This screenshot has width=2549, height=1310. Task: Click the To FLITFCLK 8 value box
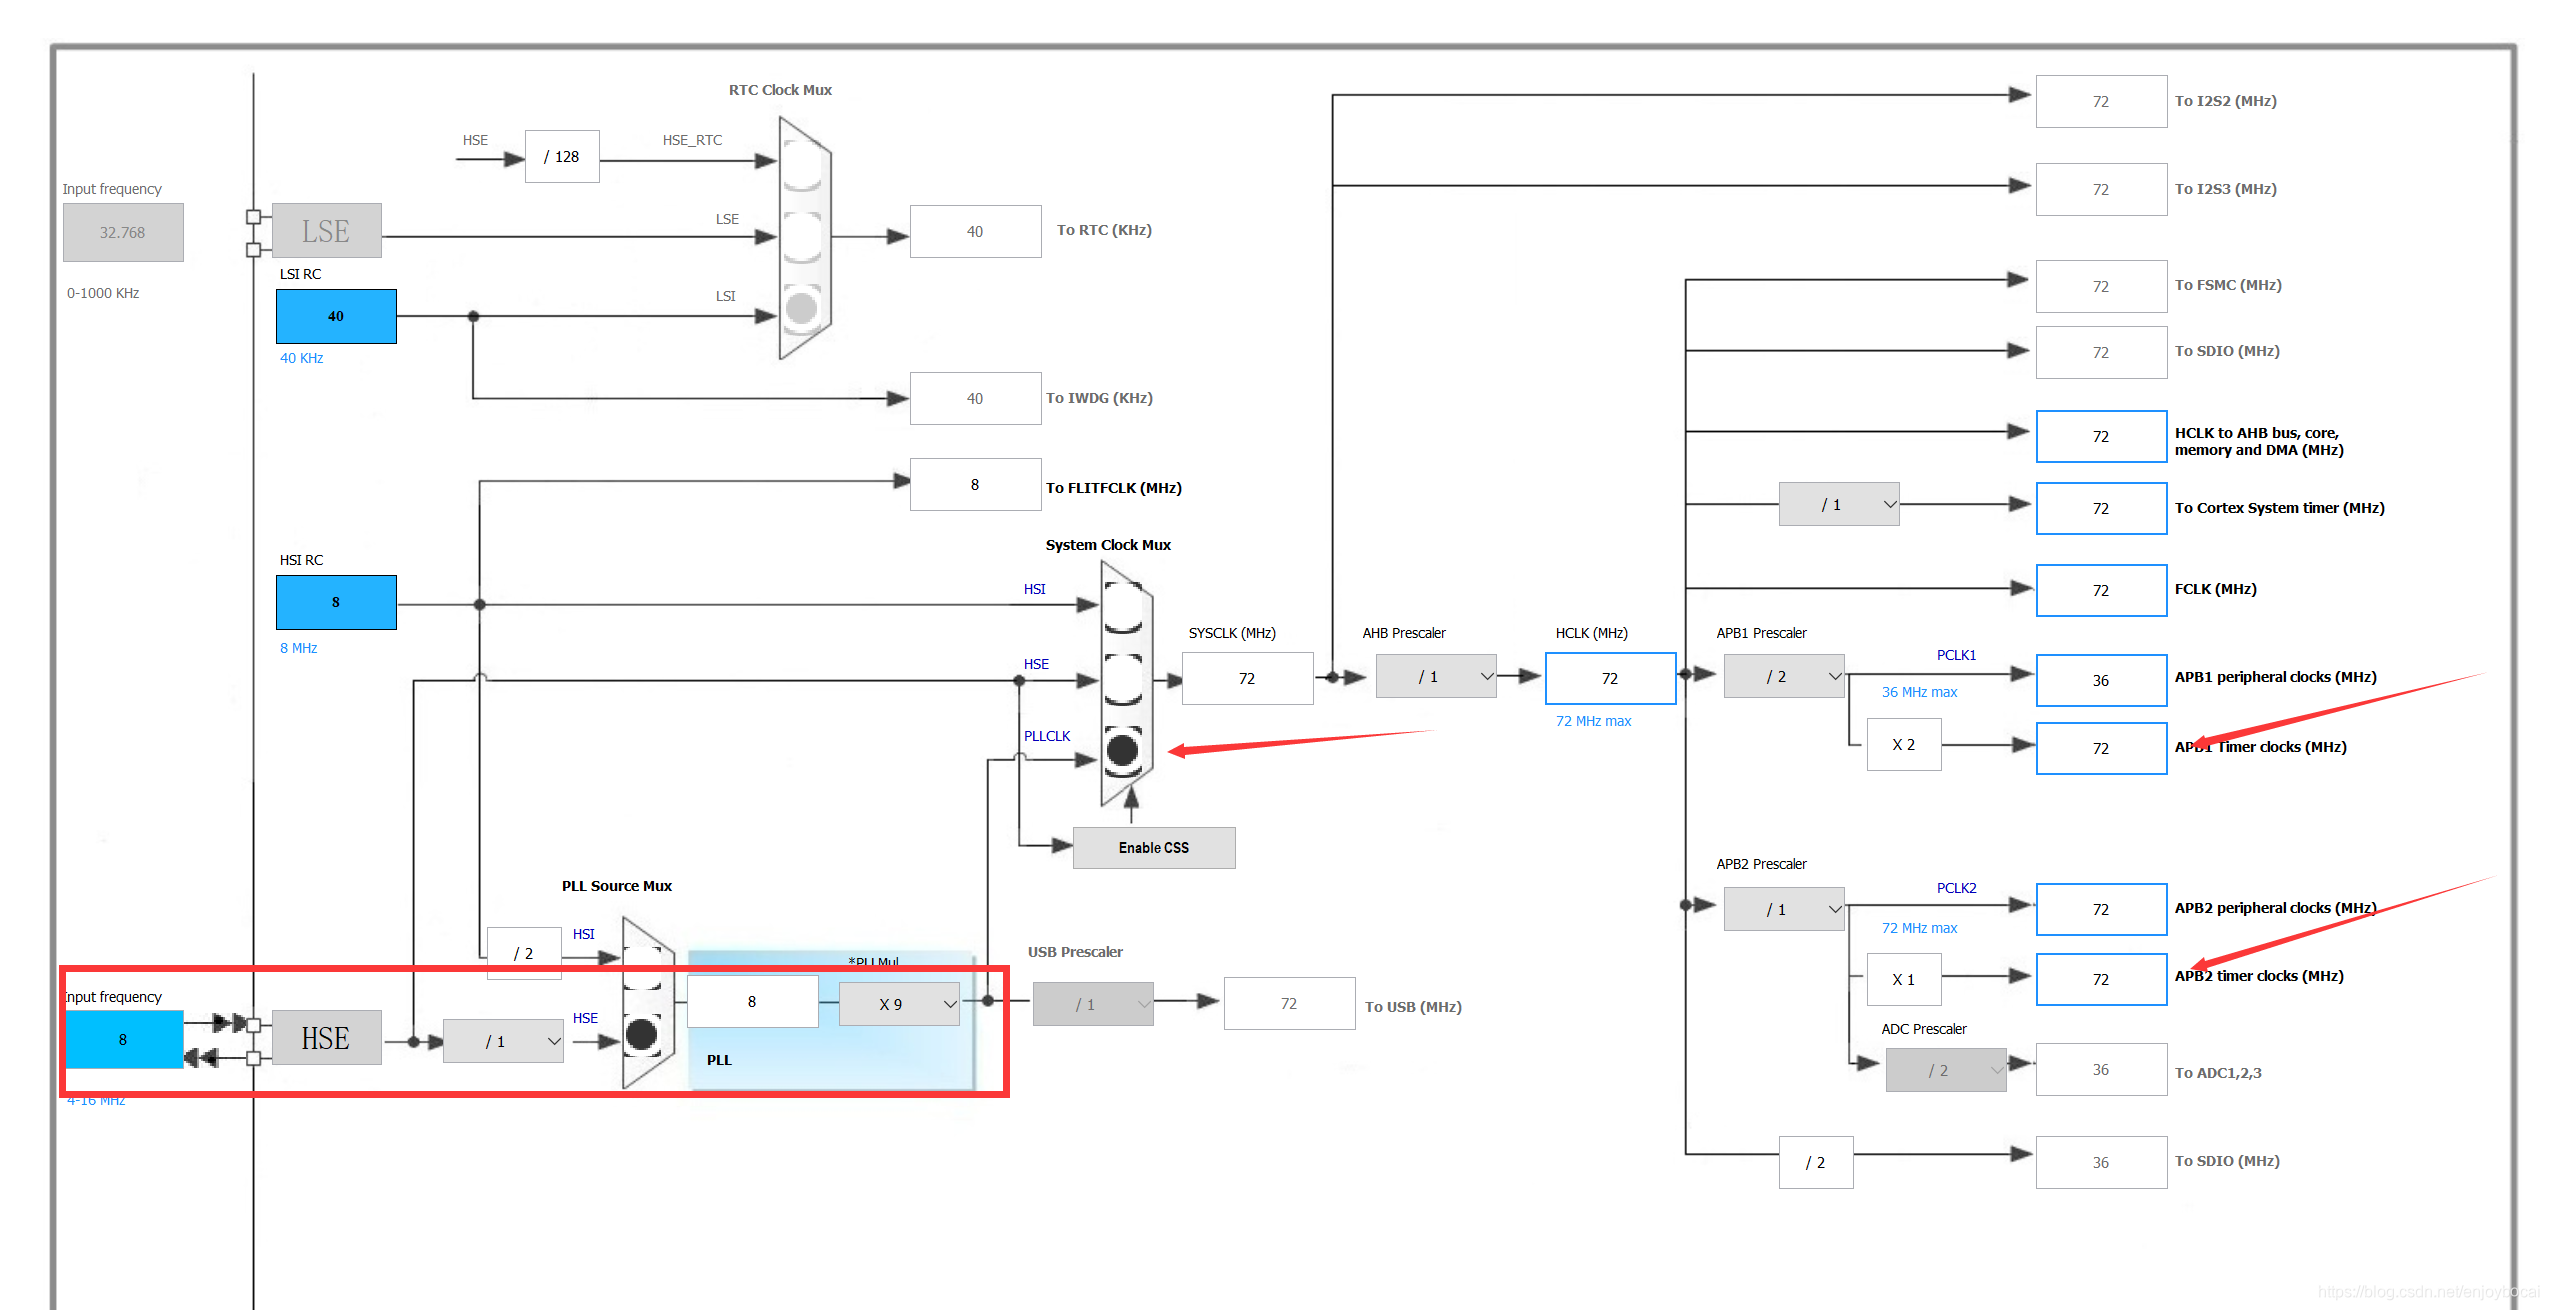pos(976,485)
